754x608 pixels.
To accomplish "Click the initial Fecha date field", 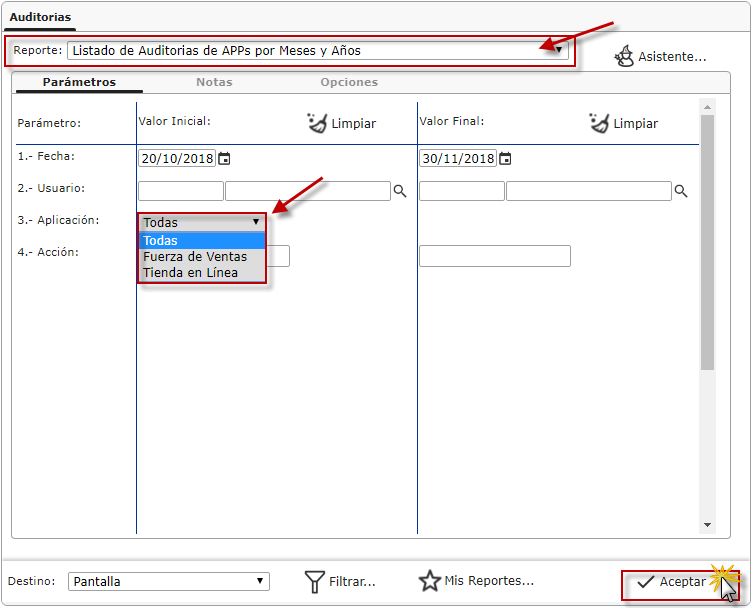I will point(177,158).
